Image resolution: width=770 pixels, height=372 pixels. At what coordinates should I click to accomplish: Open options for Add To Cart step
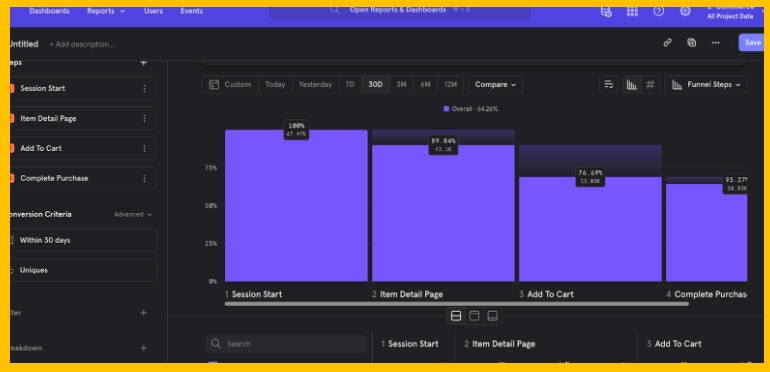click(144, 148)
